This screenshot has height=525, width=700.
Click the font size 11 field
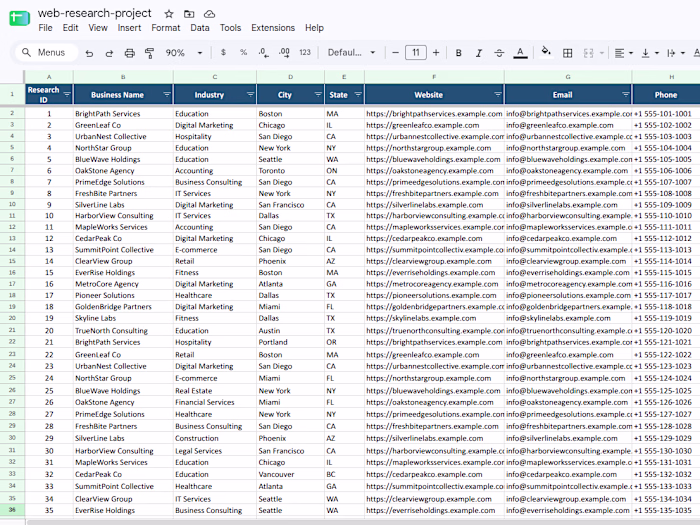(x=416, y=53)
